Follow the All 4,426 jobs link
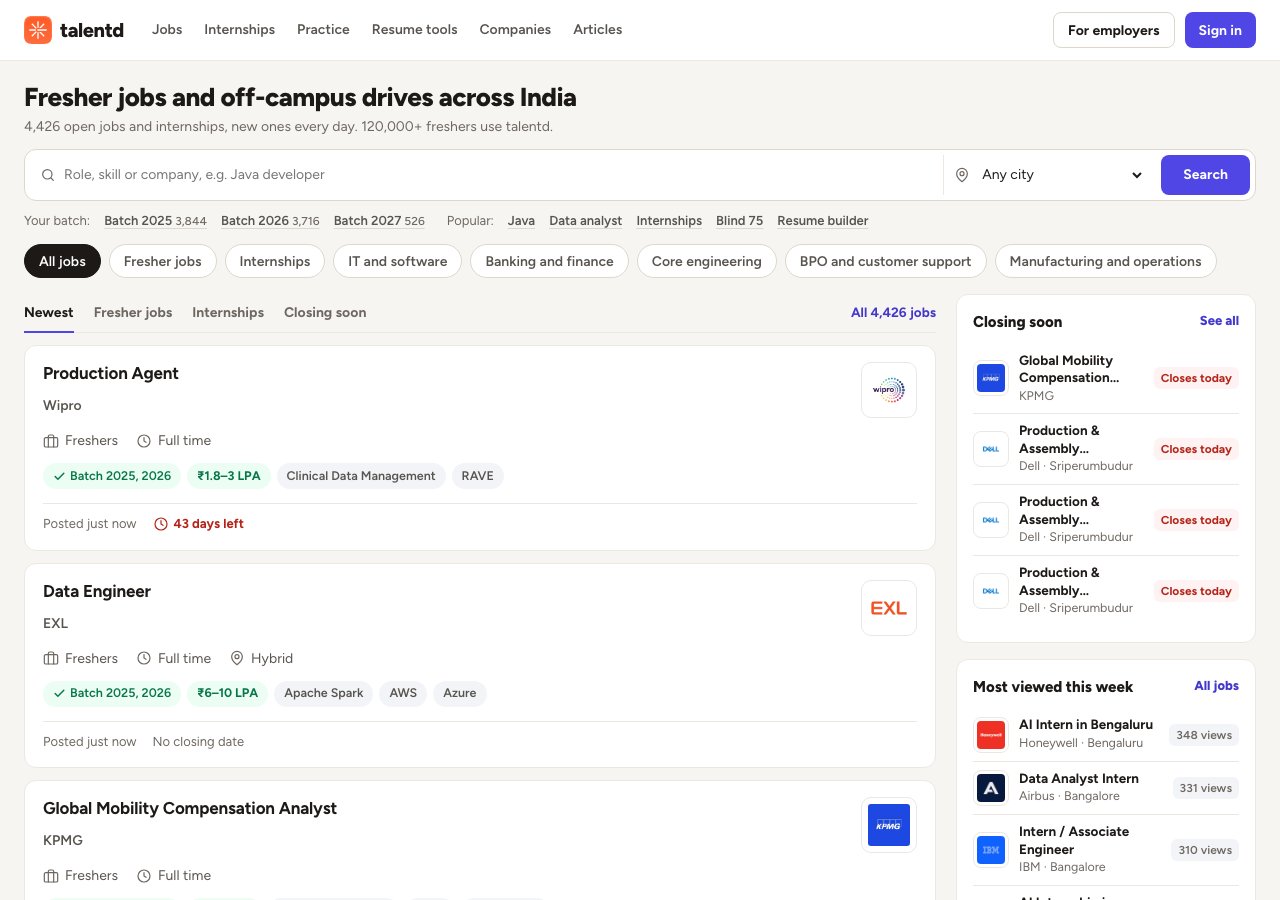Image resolution: width=1280 pixels, height=900 pixels. [x=894, y=313]
